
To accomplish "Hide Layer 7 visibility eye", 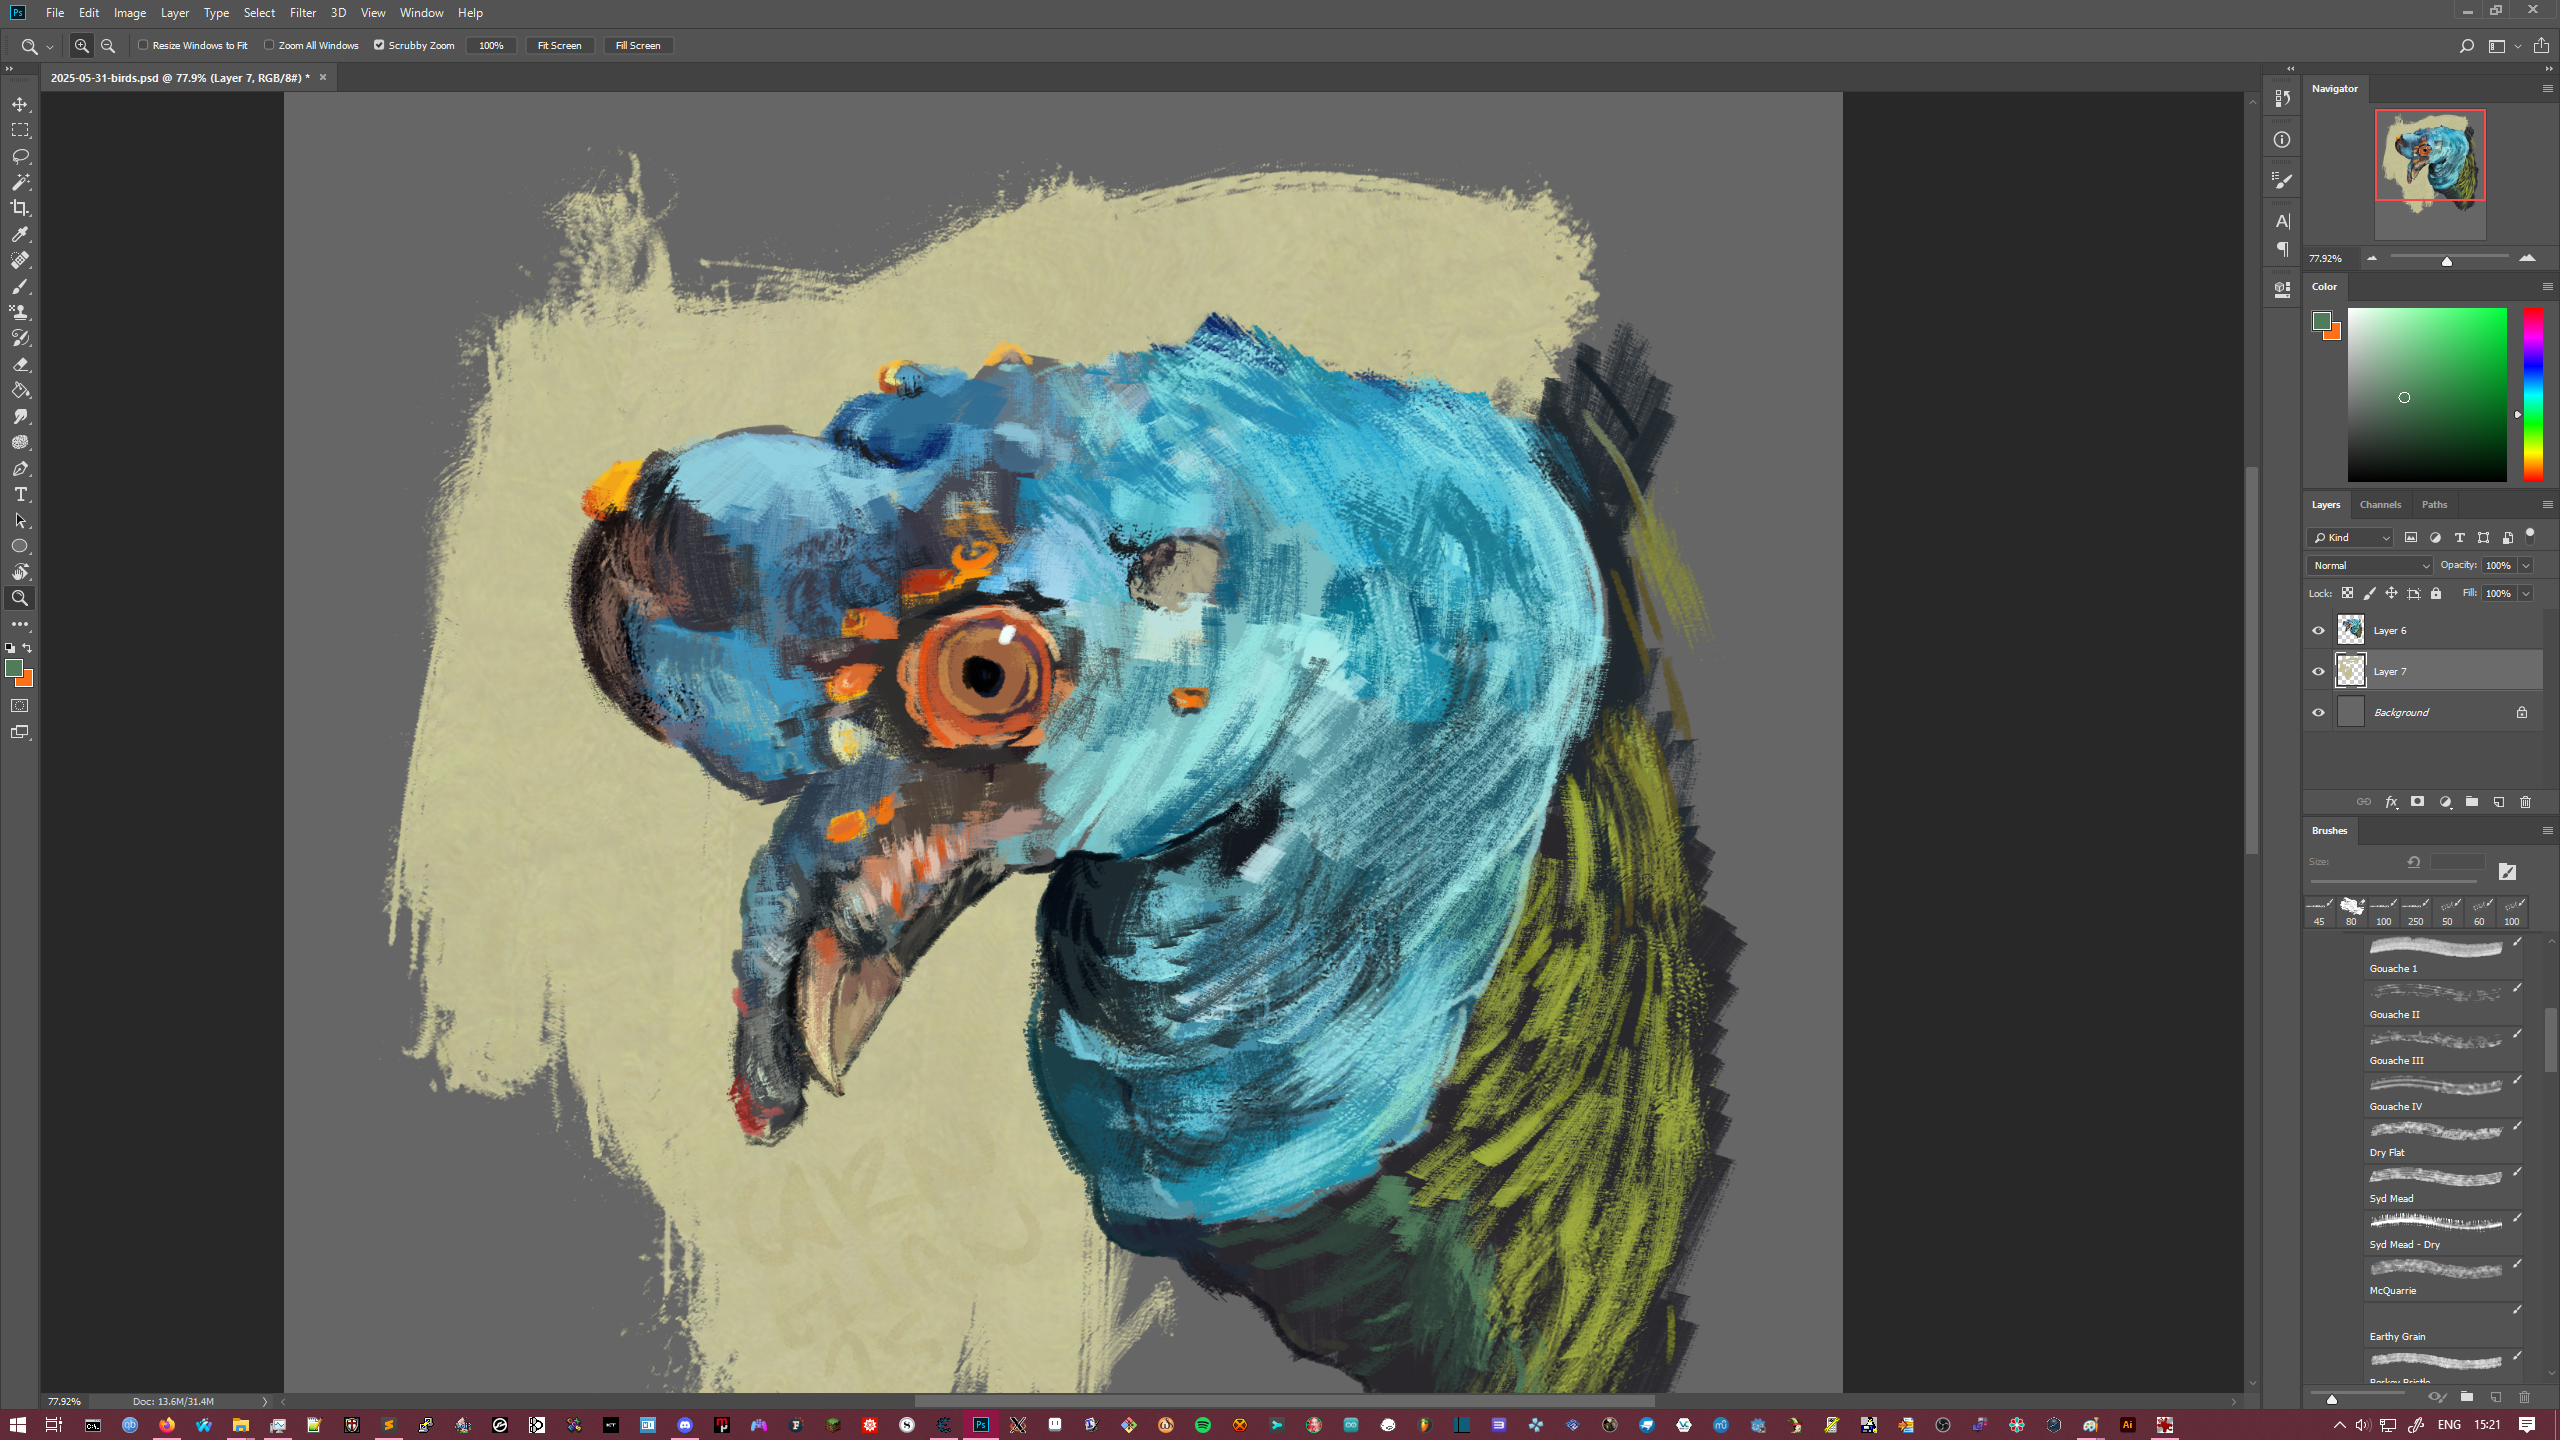I will (x=2318, y=672).
